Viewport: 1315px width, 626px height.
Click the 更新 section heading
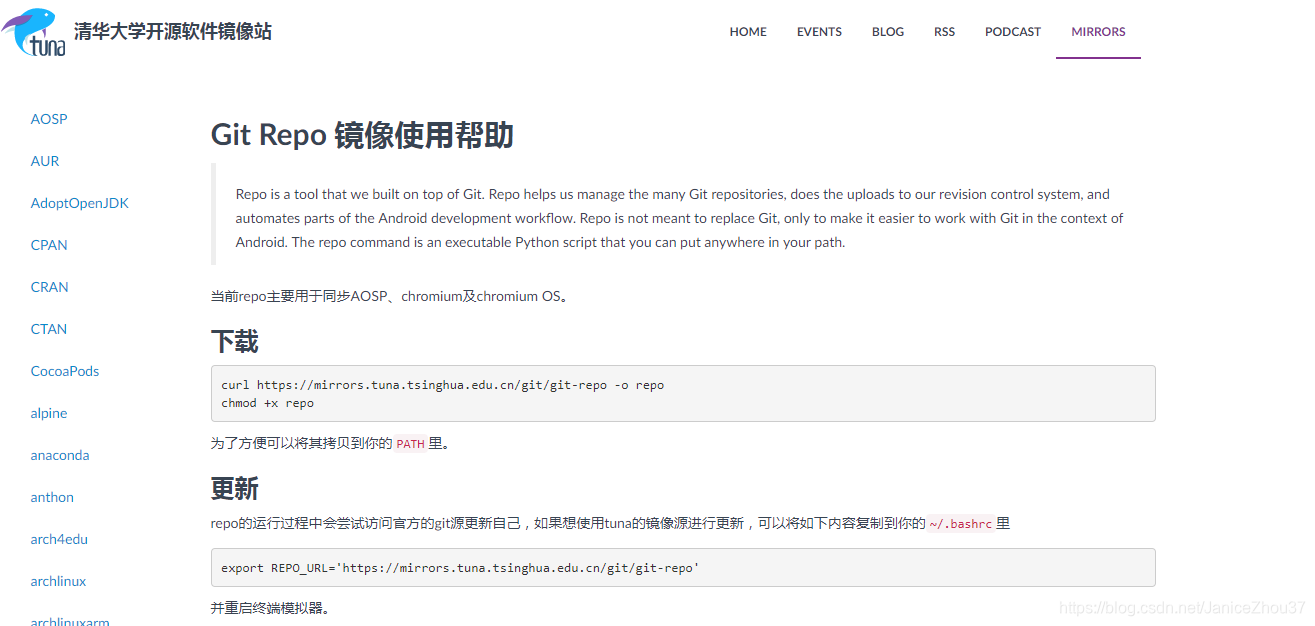pyautogui.click(x=235, y=488)
